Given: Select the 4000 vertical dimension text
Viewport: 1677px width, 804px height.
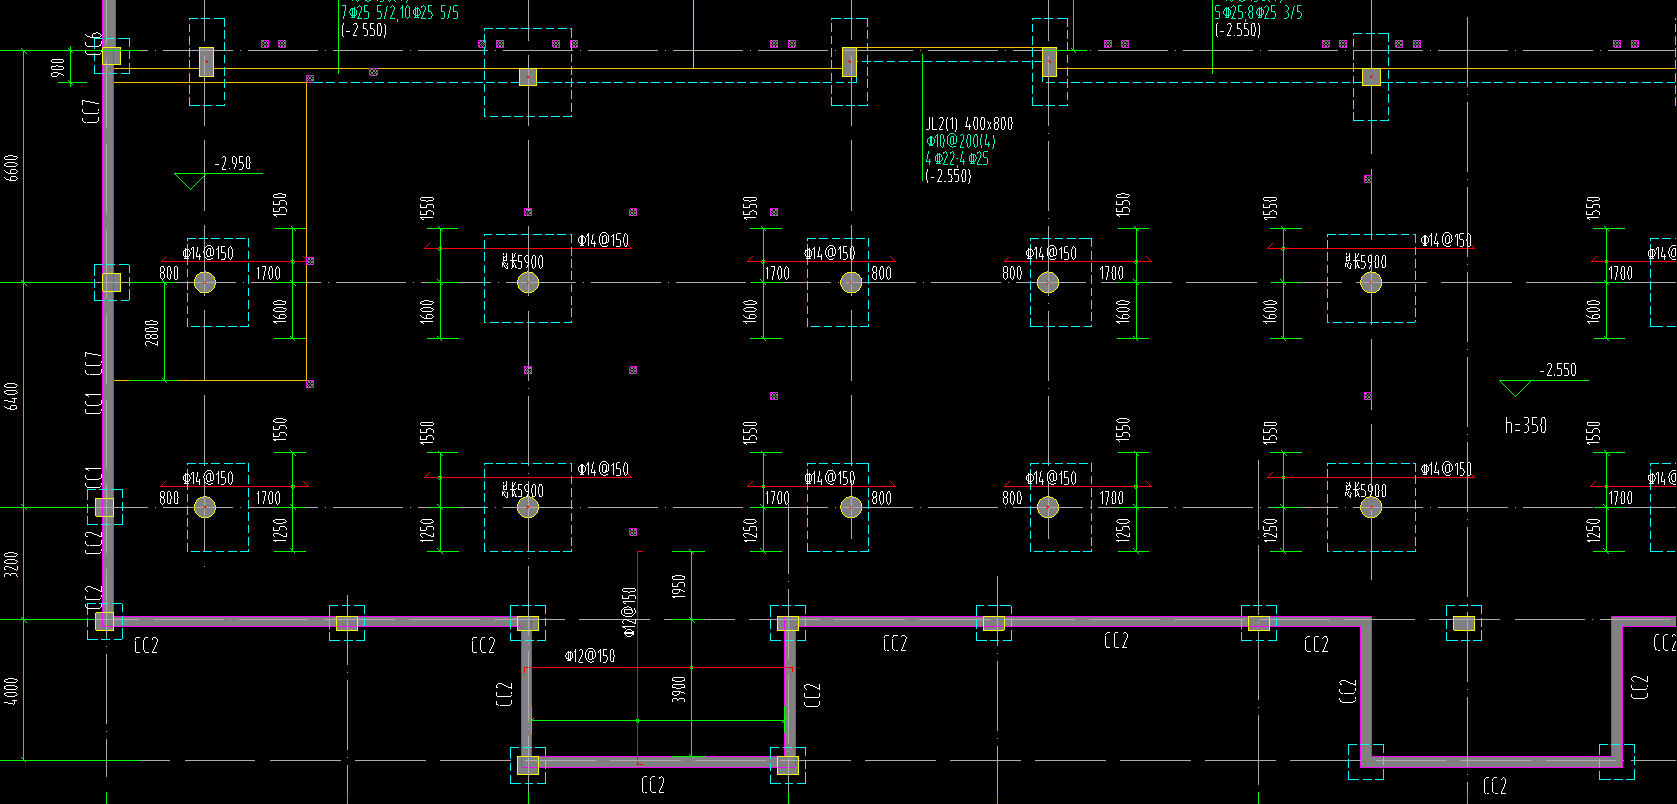Looking at the screenshot, I should tap(12, 691).
